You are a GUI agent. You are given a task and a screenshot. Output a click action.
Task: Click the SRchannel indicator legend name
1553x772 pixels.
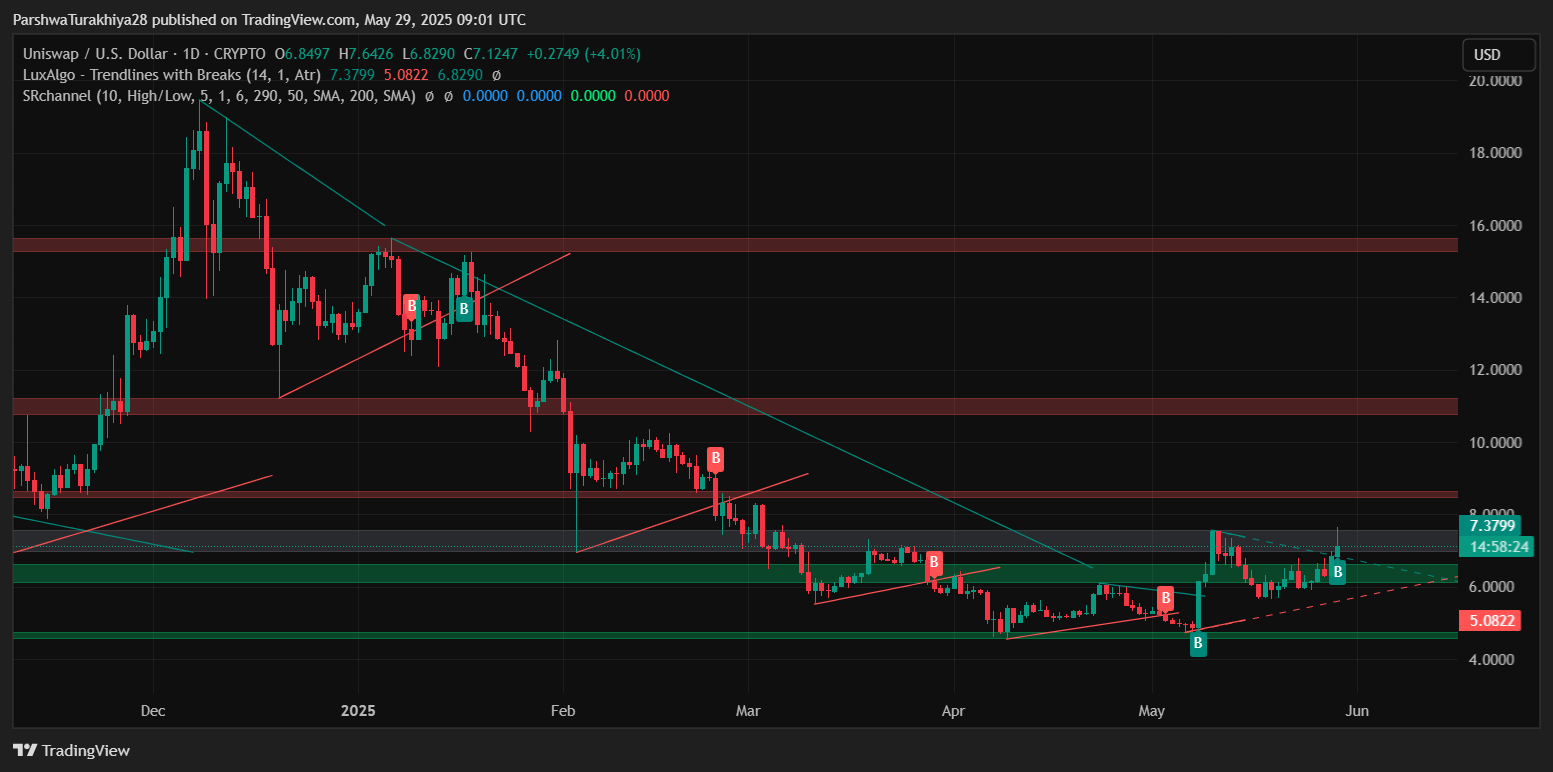coord(219,96)
